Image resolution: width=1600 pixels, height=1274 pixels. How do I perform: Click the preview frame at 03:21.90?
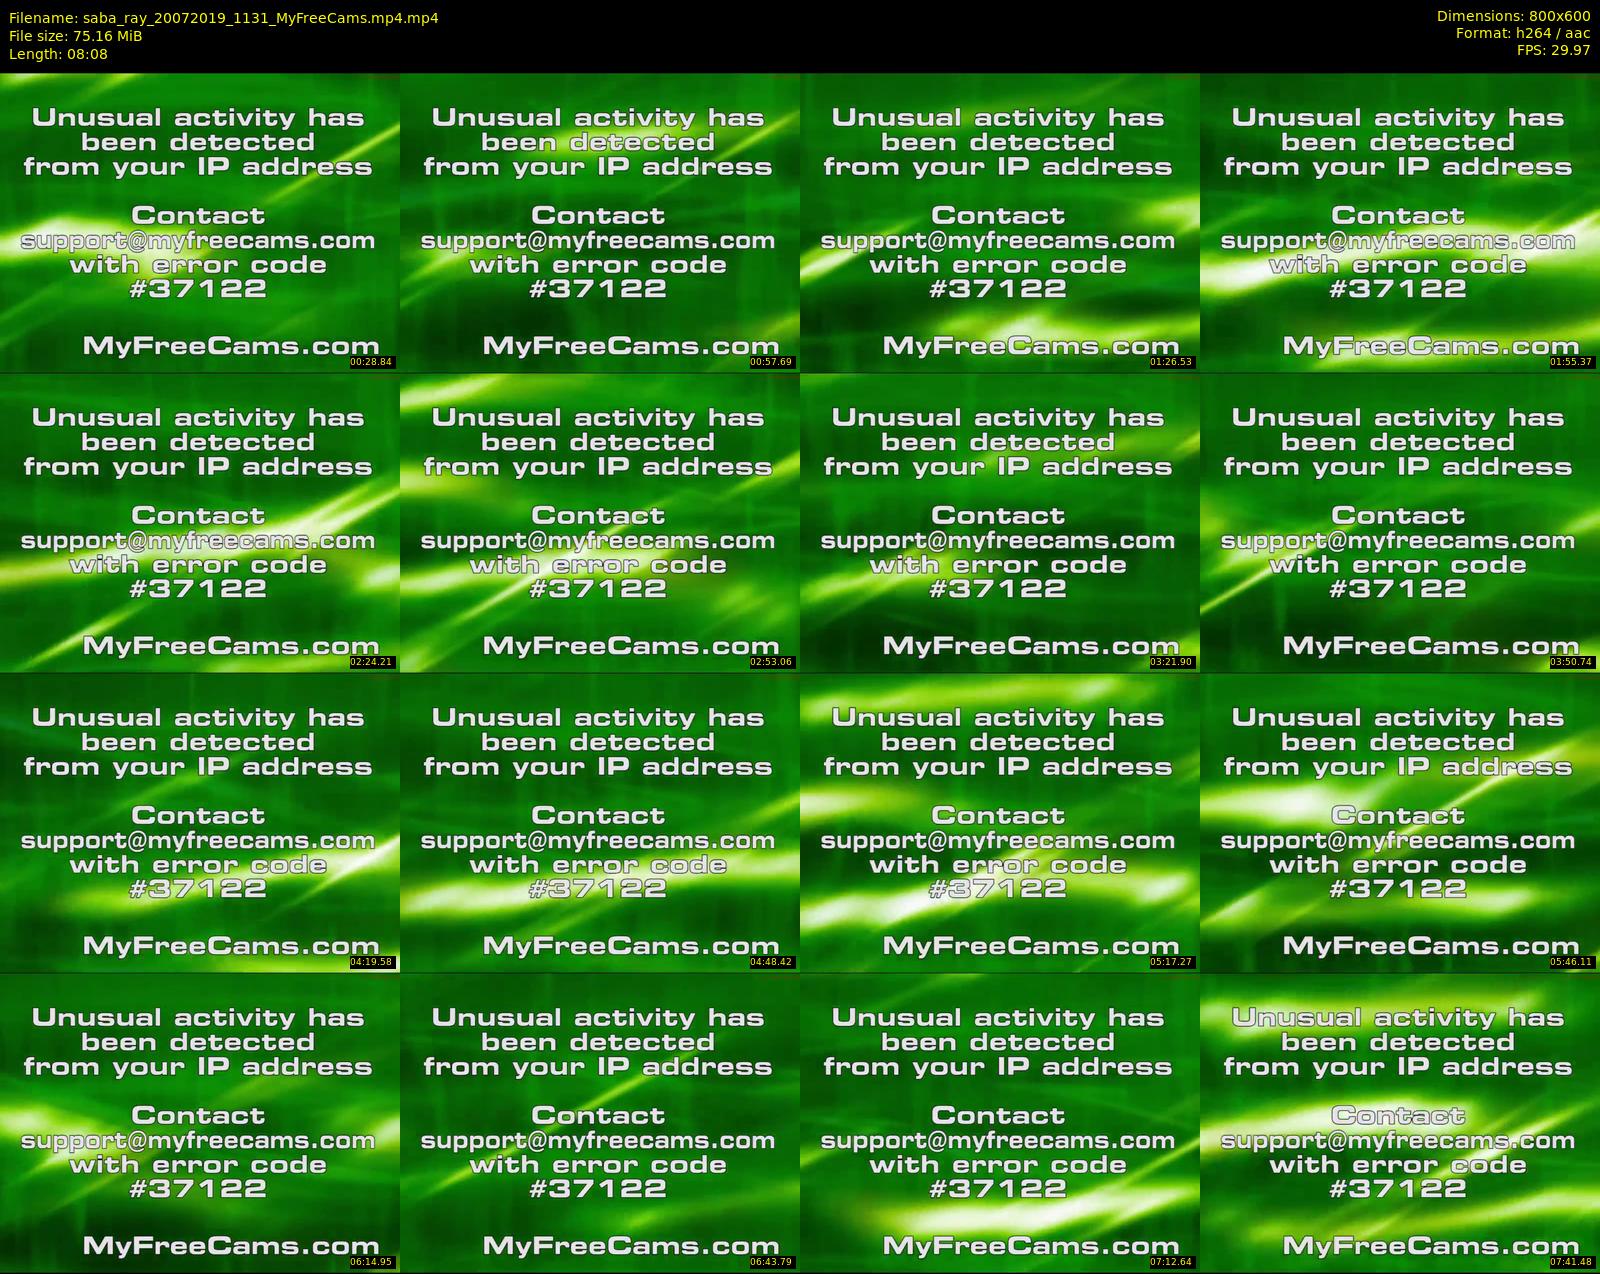1000,523
